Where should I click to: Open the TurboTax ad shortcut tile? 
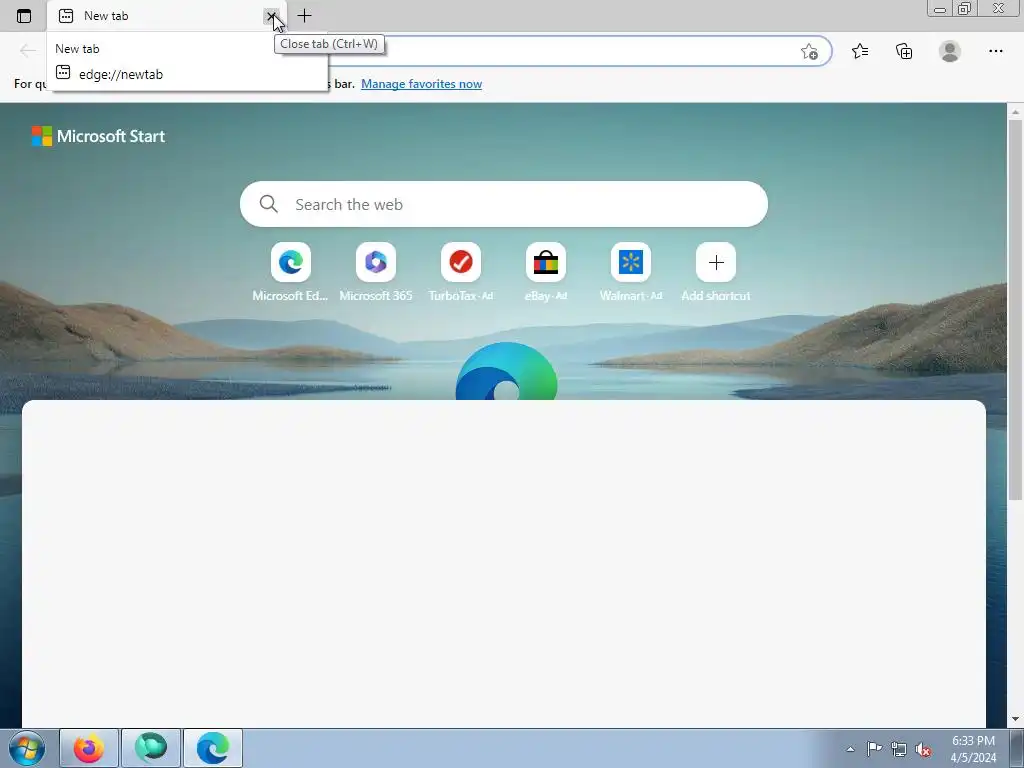pos(460,272)
